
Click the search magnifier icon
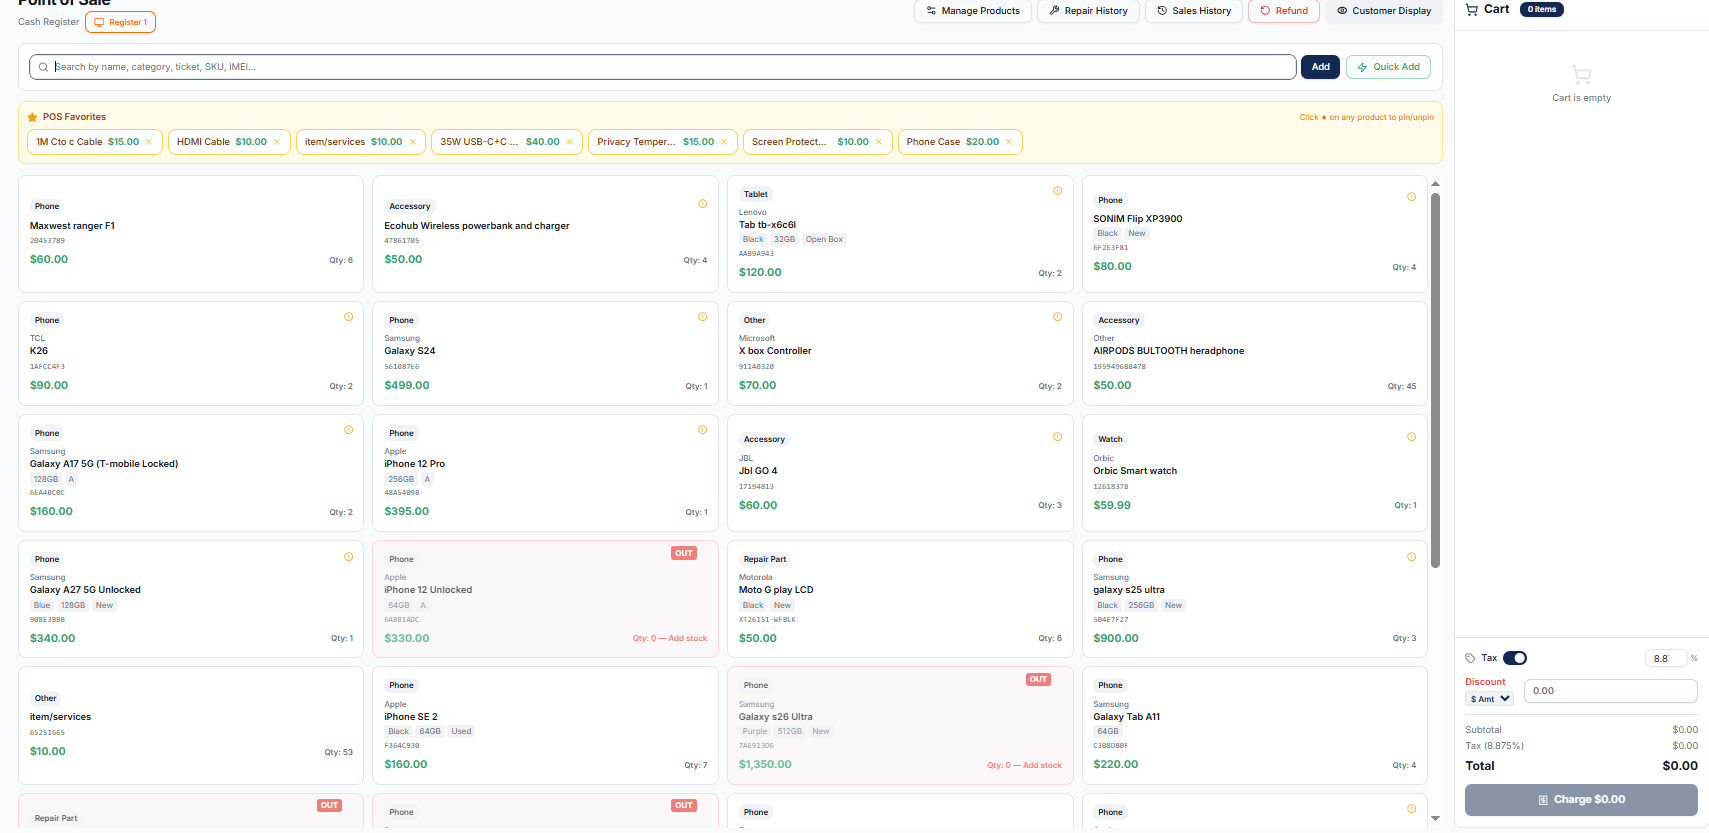43,67
